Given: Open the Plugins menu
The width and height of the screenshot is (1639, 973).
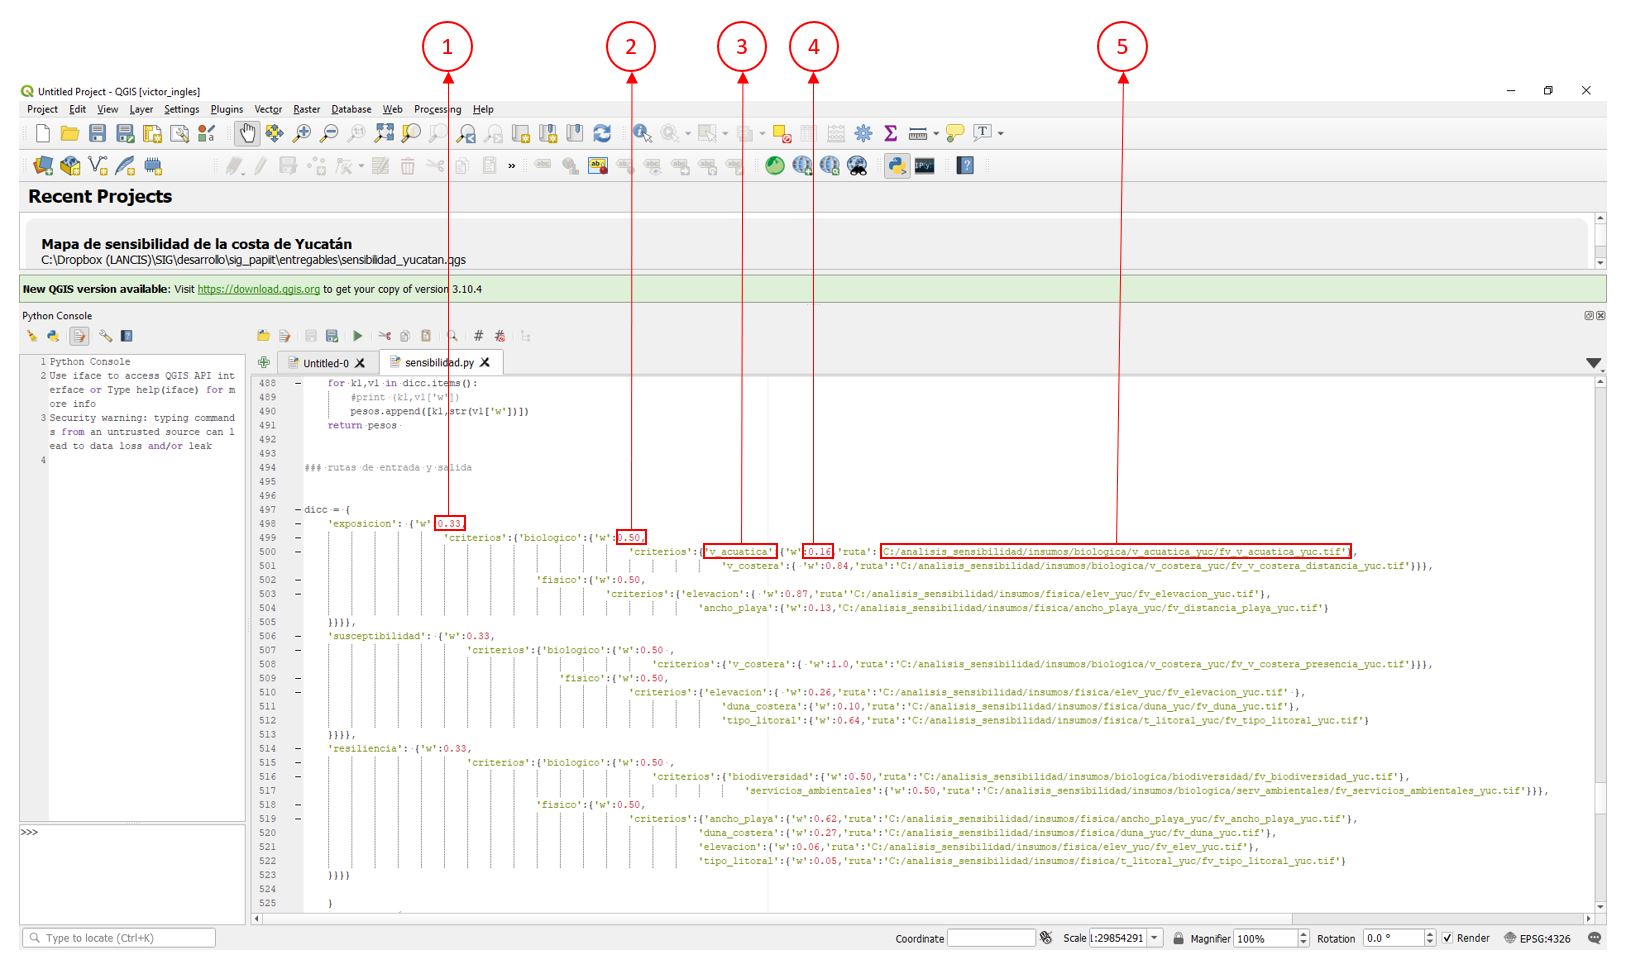Looking at the screenshot, I should tap(227, 109).
